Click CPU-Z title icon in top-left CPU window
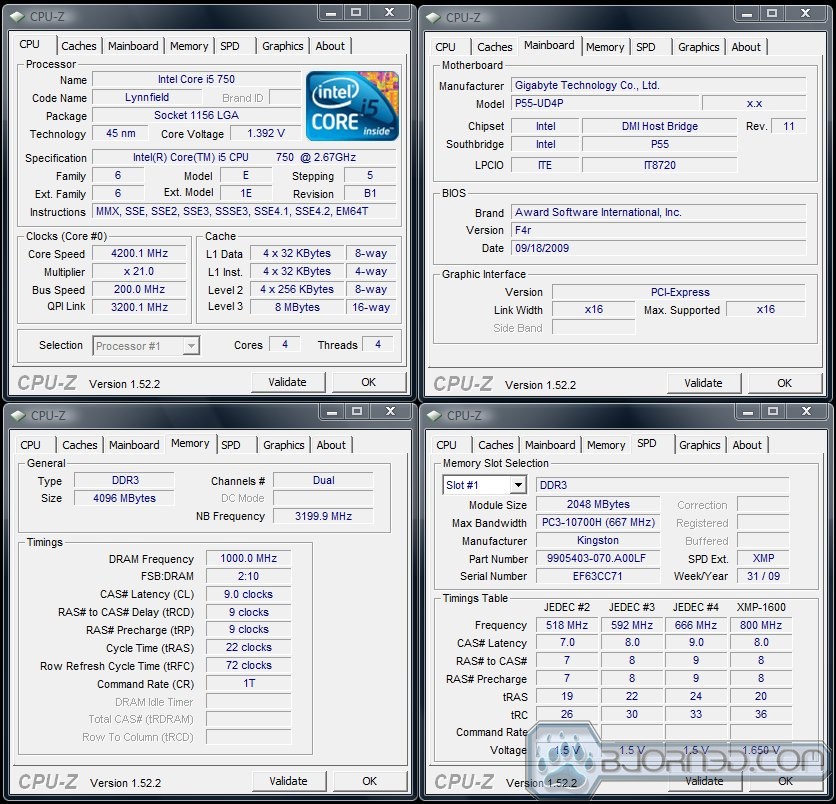 pyautogui.click(x=17, y=17)
